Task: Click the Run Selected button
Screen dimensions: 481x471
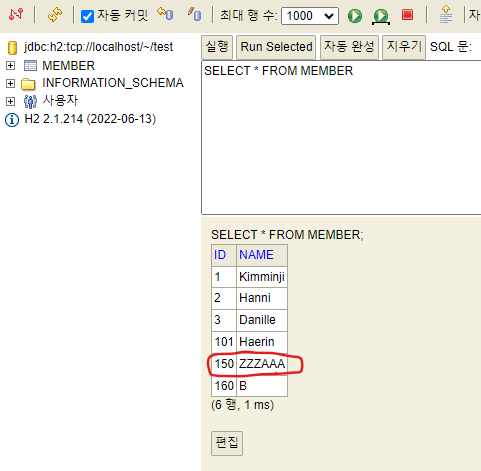Action: (x=276, y=47)
